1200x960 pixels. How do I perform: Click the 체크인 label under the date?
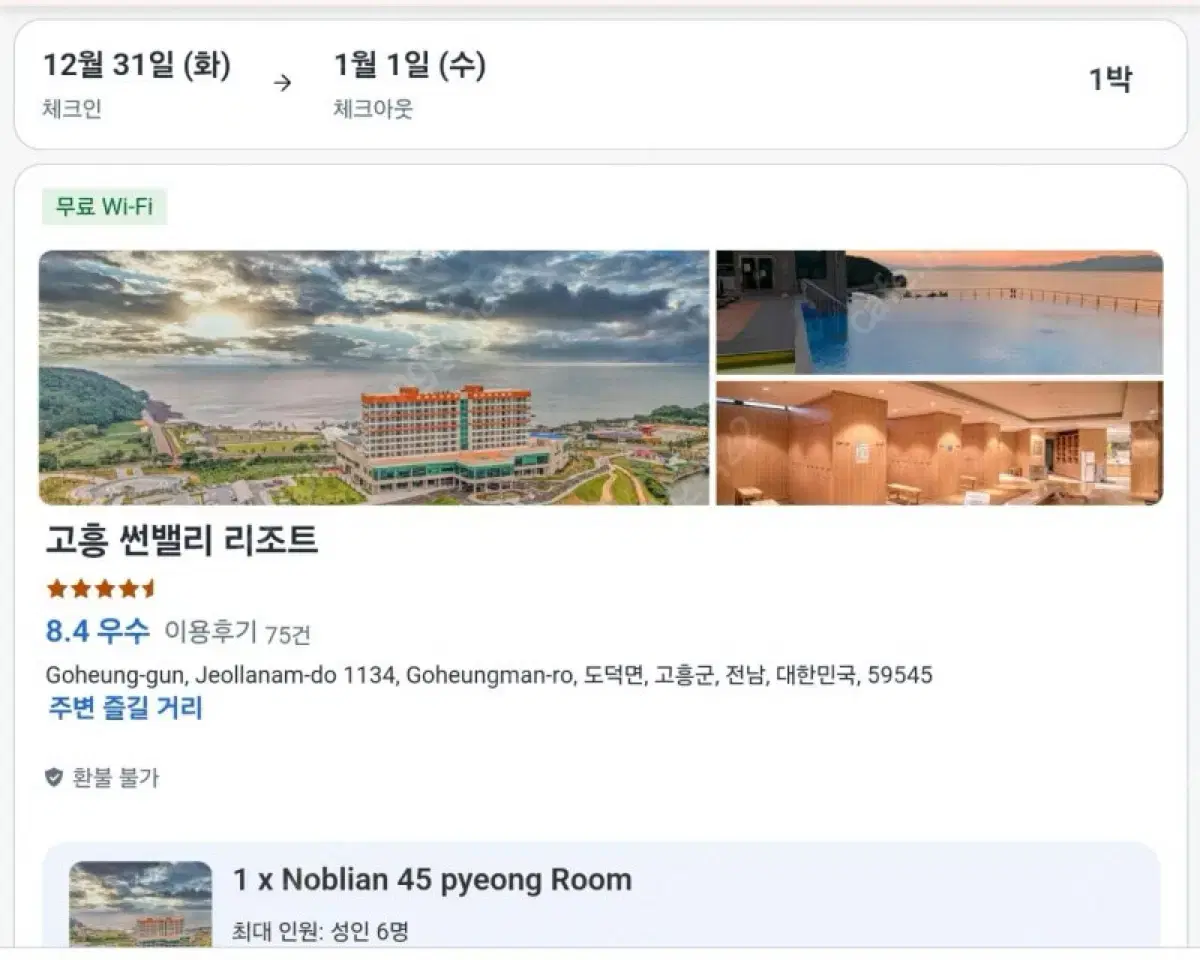[72, 109]
